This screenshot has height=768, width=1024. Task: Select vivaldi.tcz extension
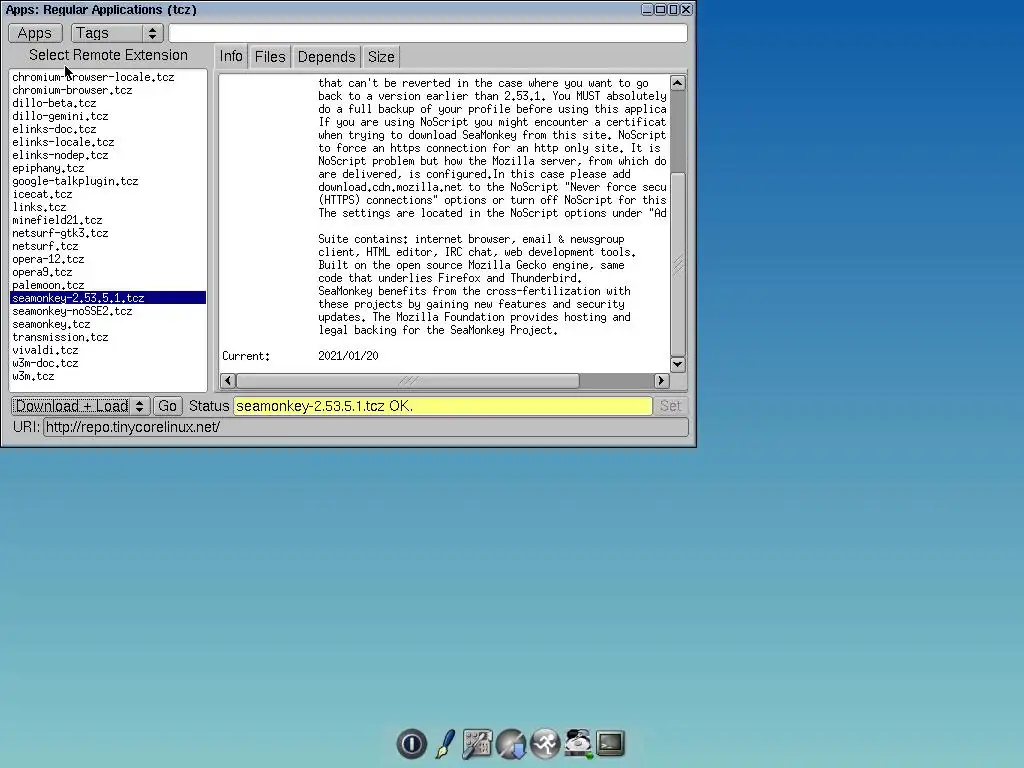pos(108,350)
